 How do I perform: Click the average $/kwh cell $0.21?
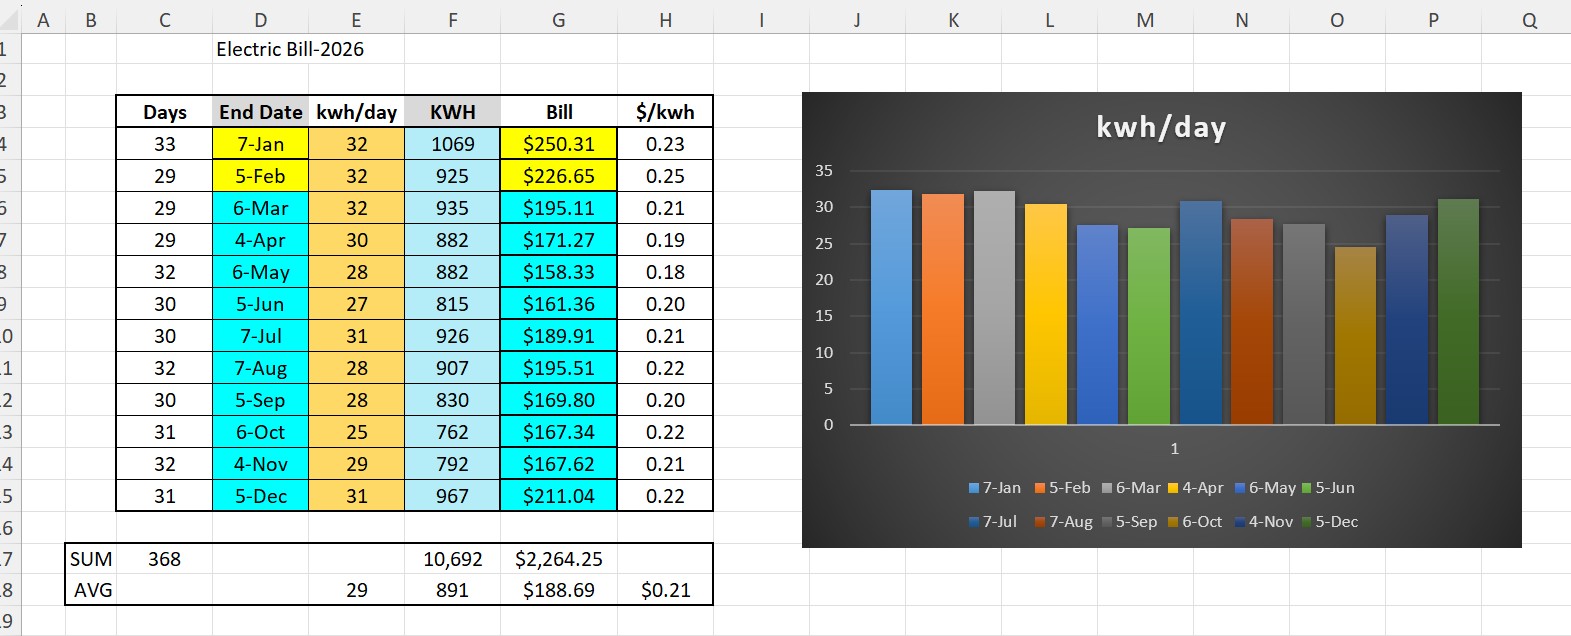(665, 590)
